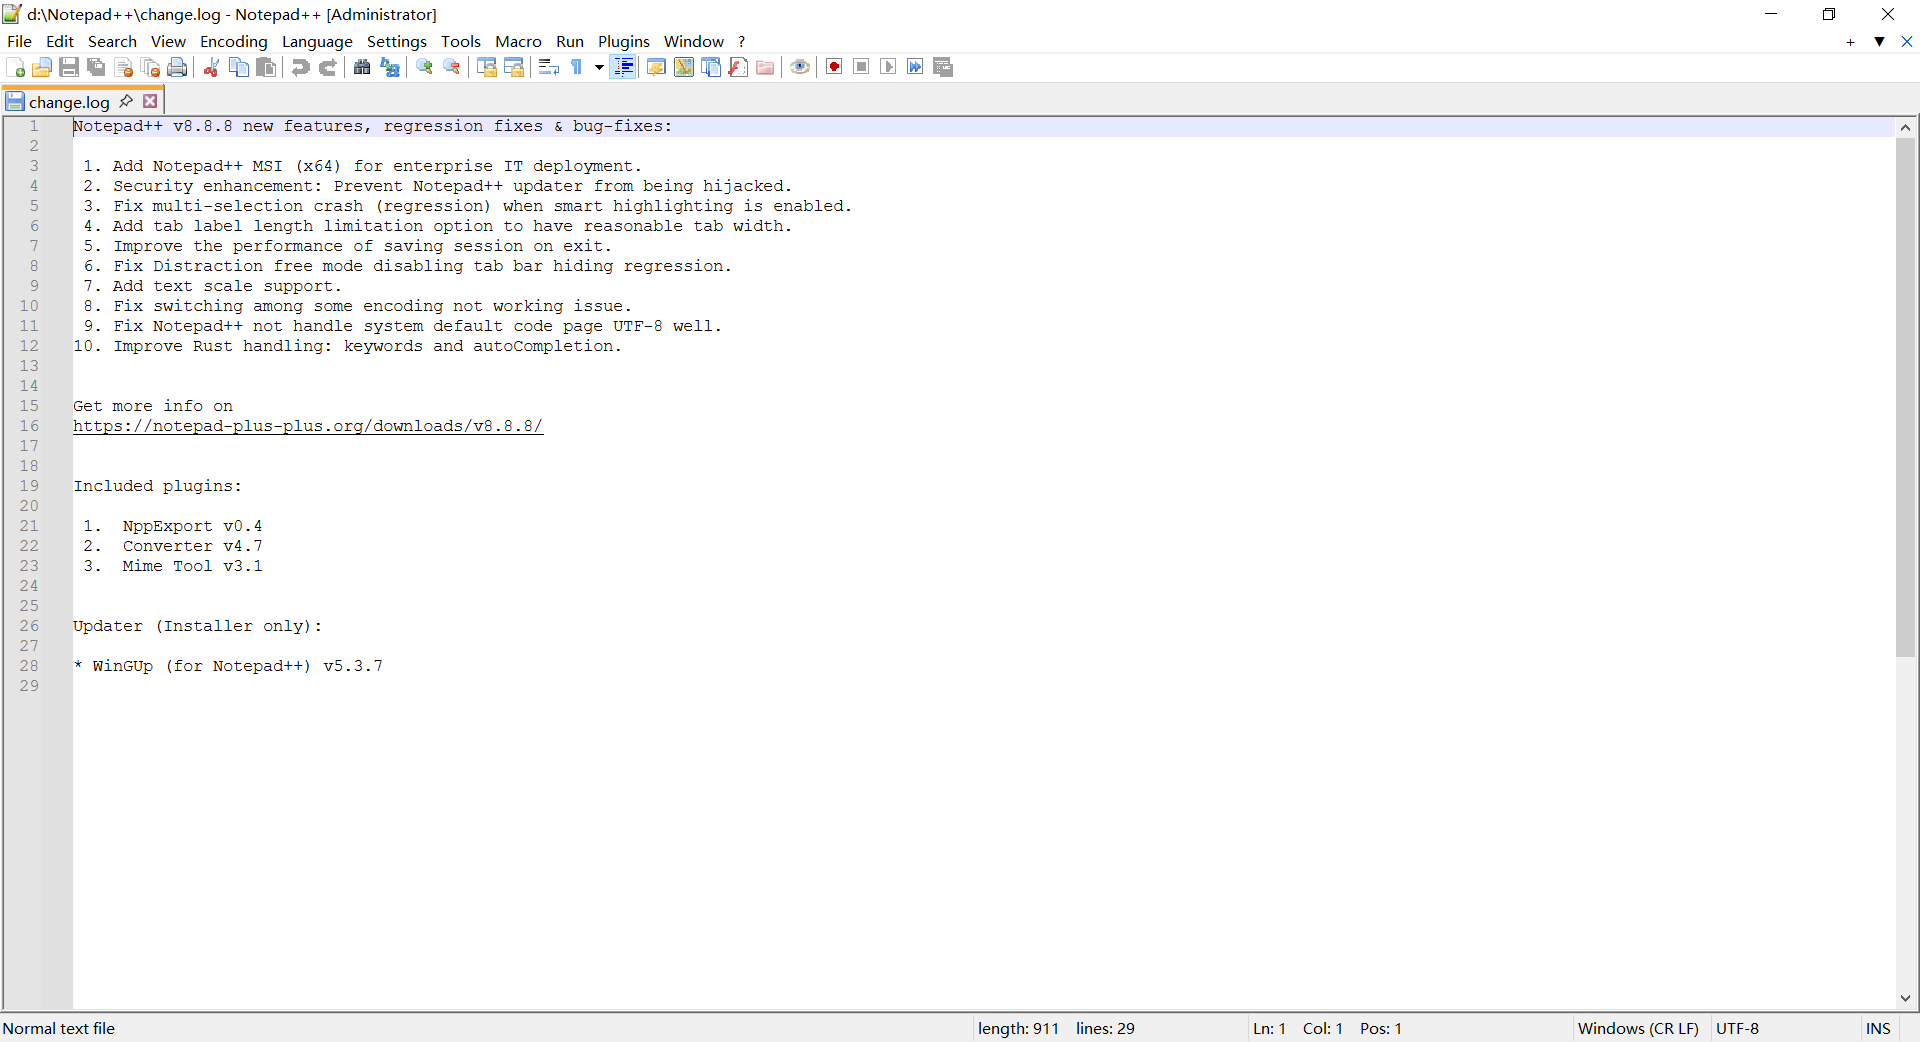The width and height of the screenshot is (1920, 1042).
Task: Open the Plugins menu
Action: pyautogui.click(x=624, y=41)
